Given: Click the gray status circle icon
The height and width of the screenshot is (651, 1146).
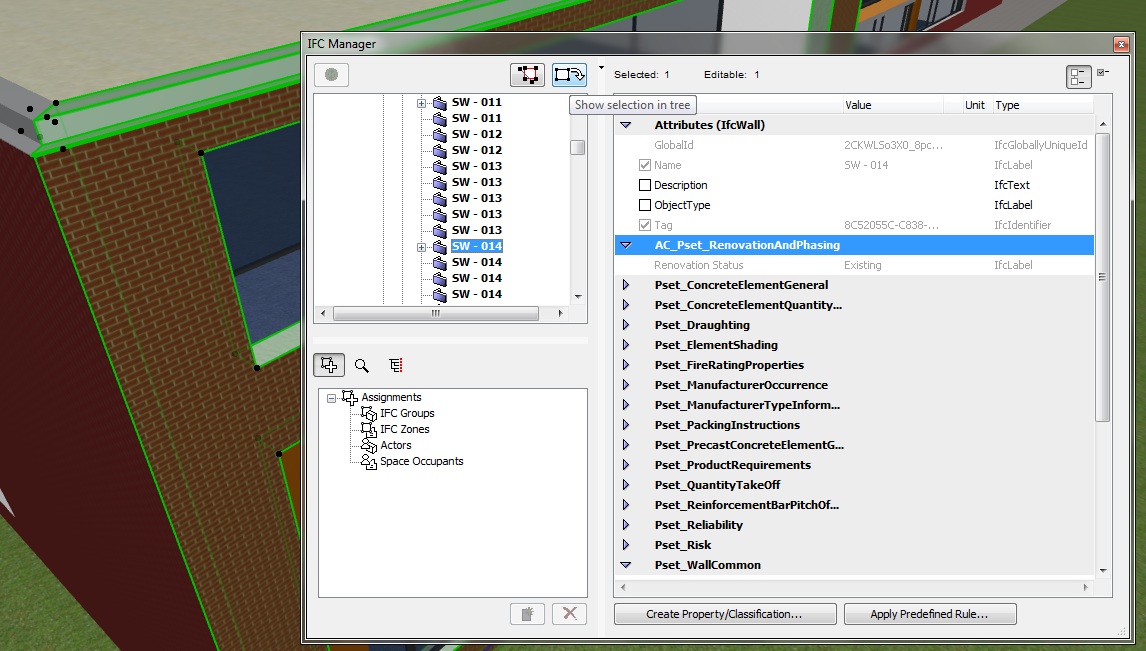Looking at the screenshot, I should coord(330,74).
